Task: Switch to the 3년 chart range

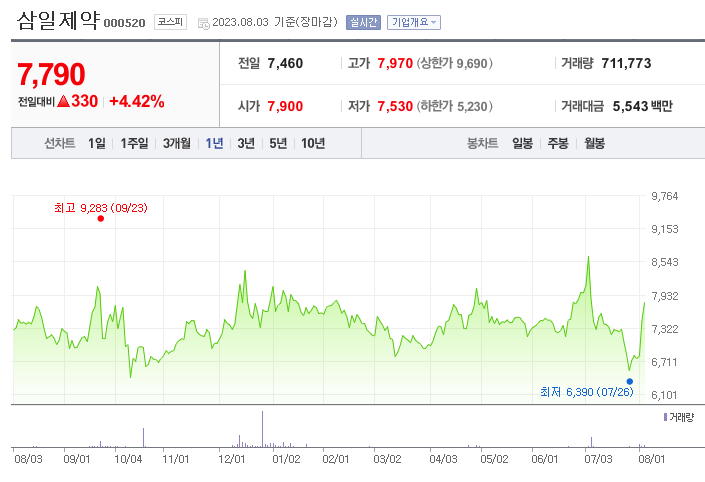Action: click(246, 143)
